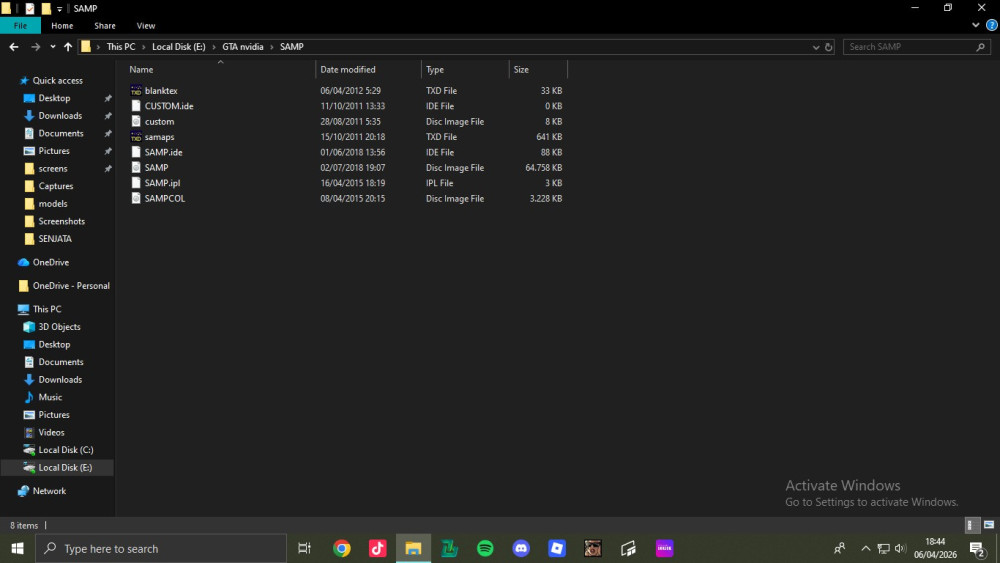This screenshot has width=1000, height=563.
Task: Open the Help question mark icon
Action: (x=992, y=26)
